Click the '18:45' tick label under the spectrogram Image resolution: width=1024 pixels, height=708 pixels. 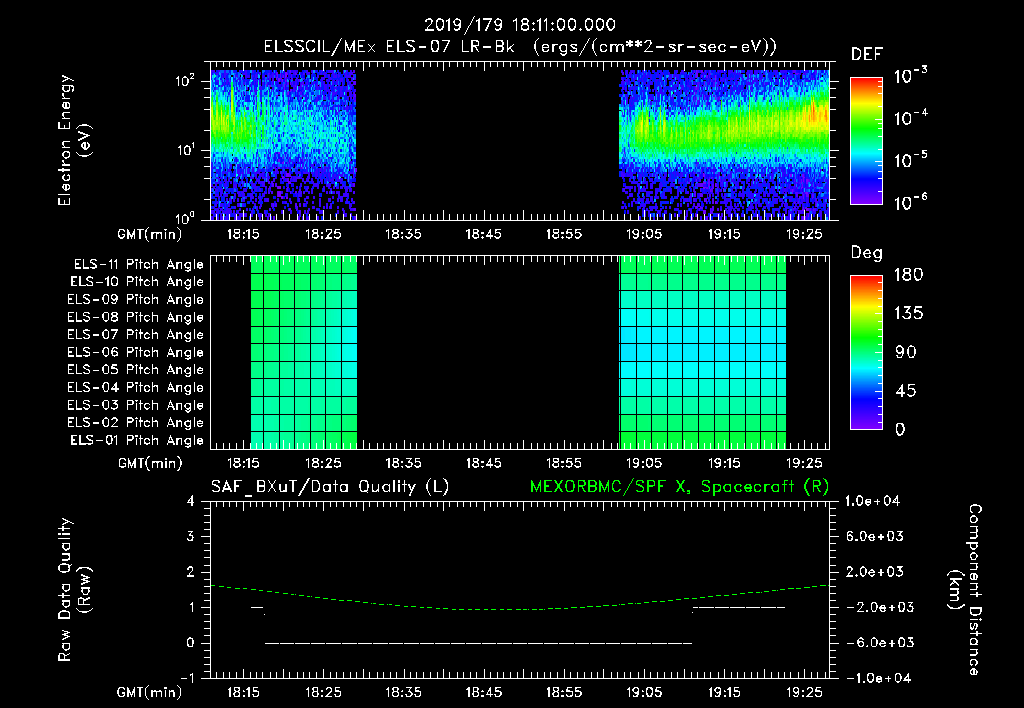(x=483, y=234)
